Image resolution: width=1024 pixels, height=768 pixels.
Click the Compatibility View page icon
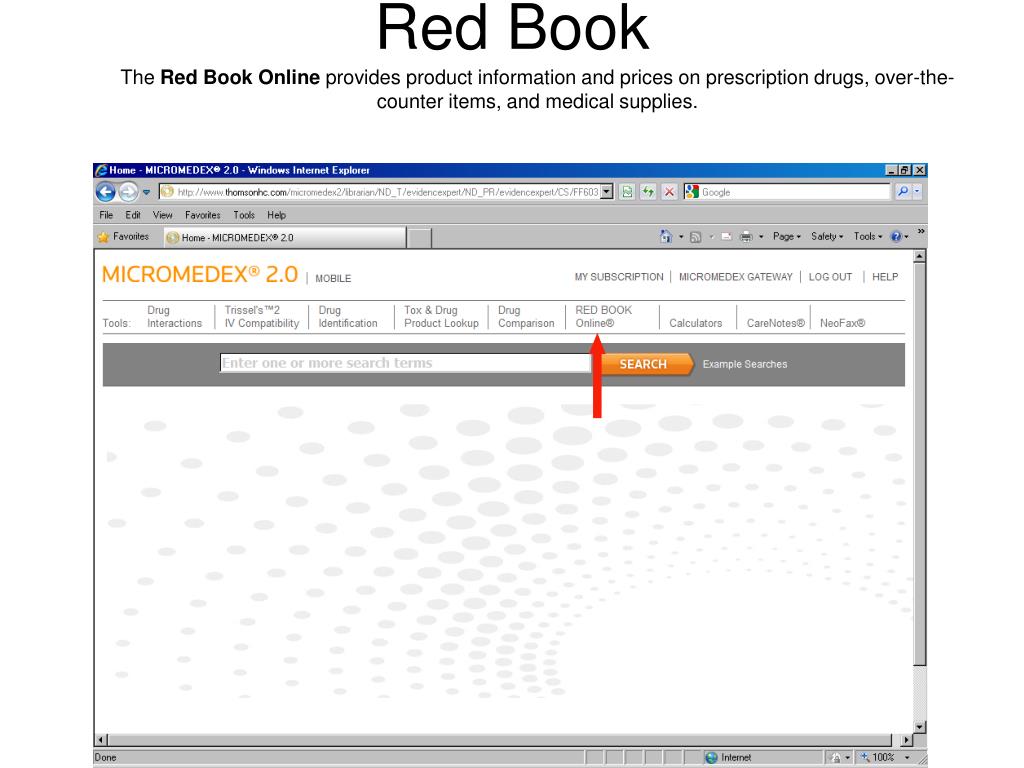pyautogui.click(x=627, y=192)
